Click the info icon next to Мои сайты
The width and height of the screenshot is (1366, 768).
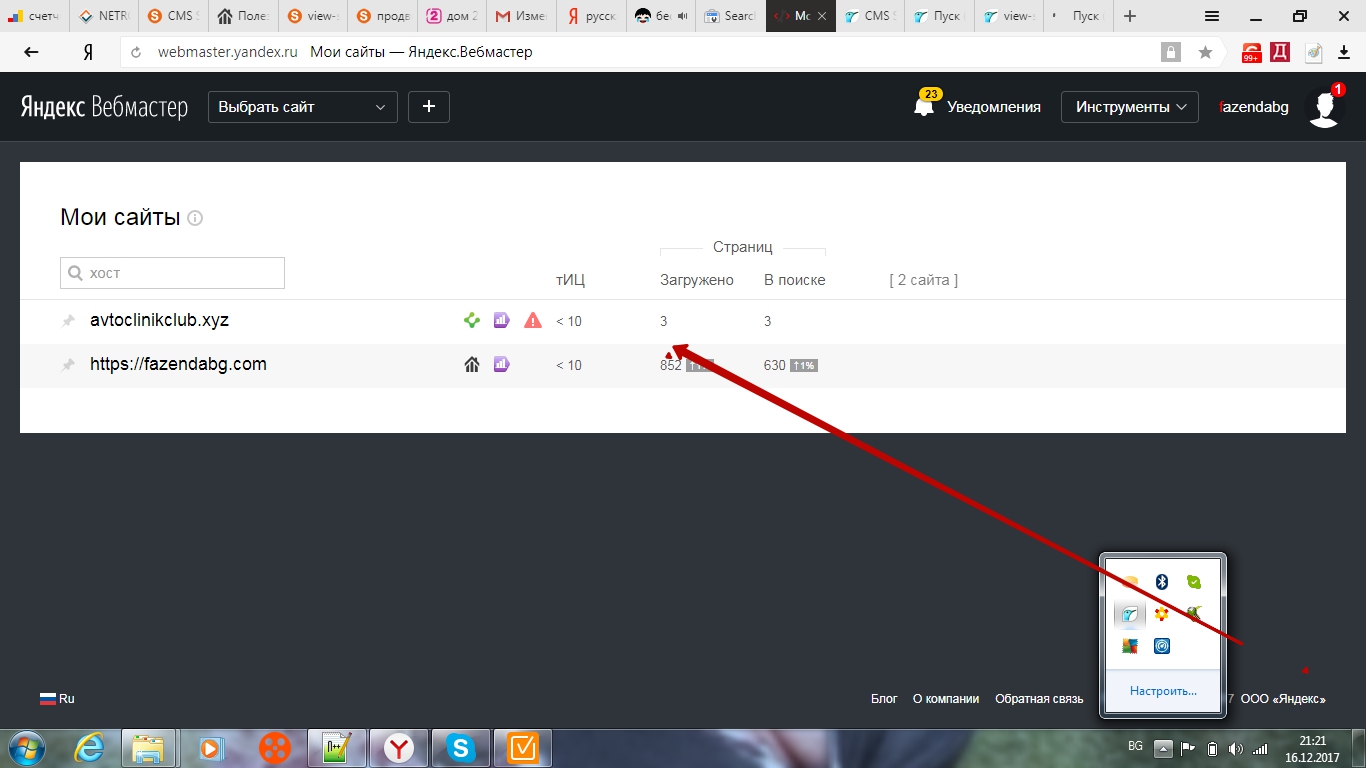pyautogui.click(x=195, y=218)
